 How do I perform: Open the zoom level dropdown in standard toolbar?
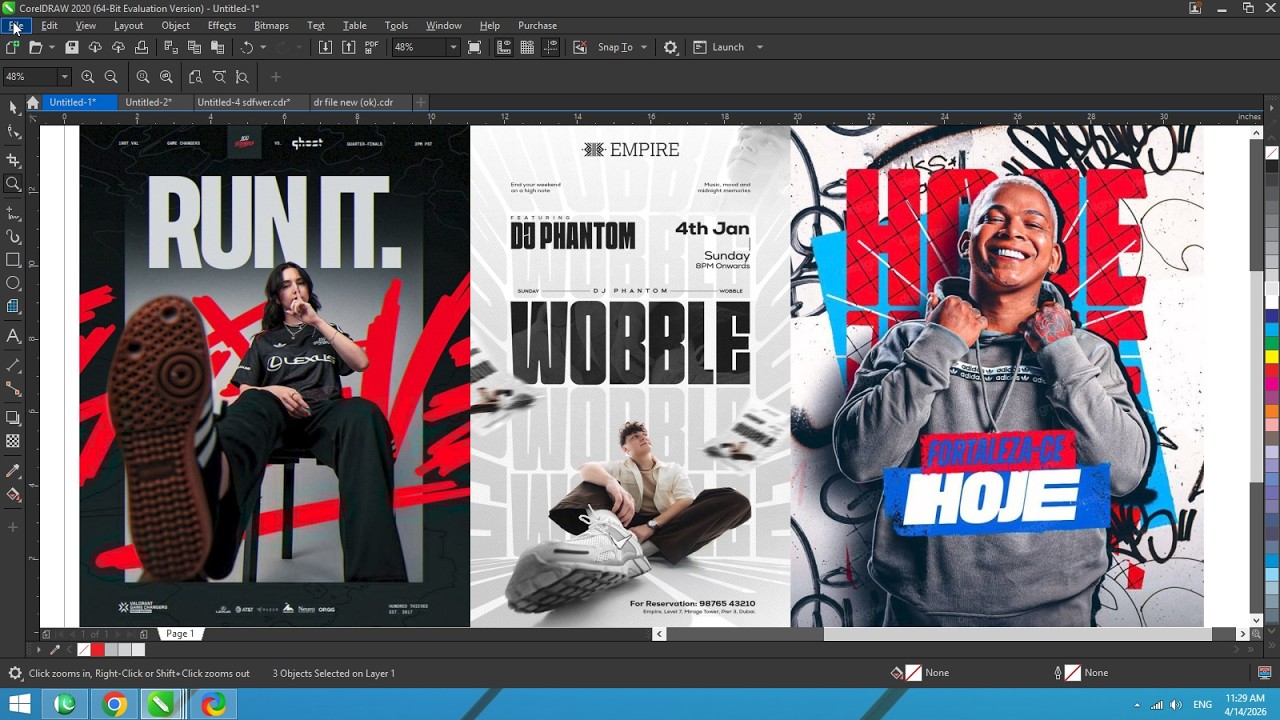tap(453, 47)
